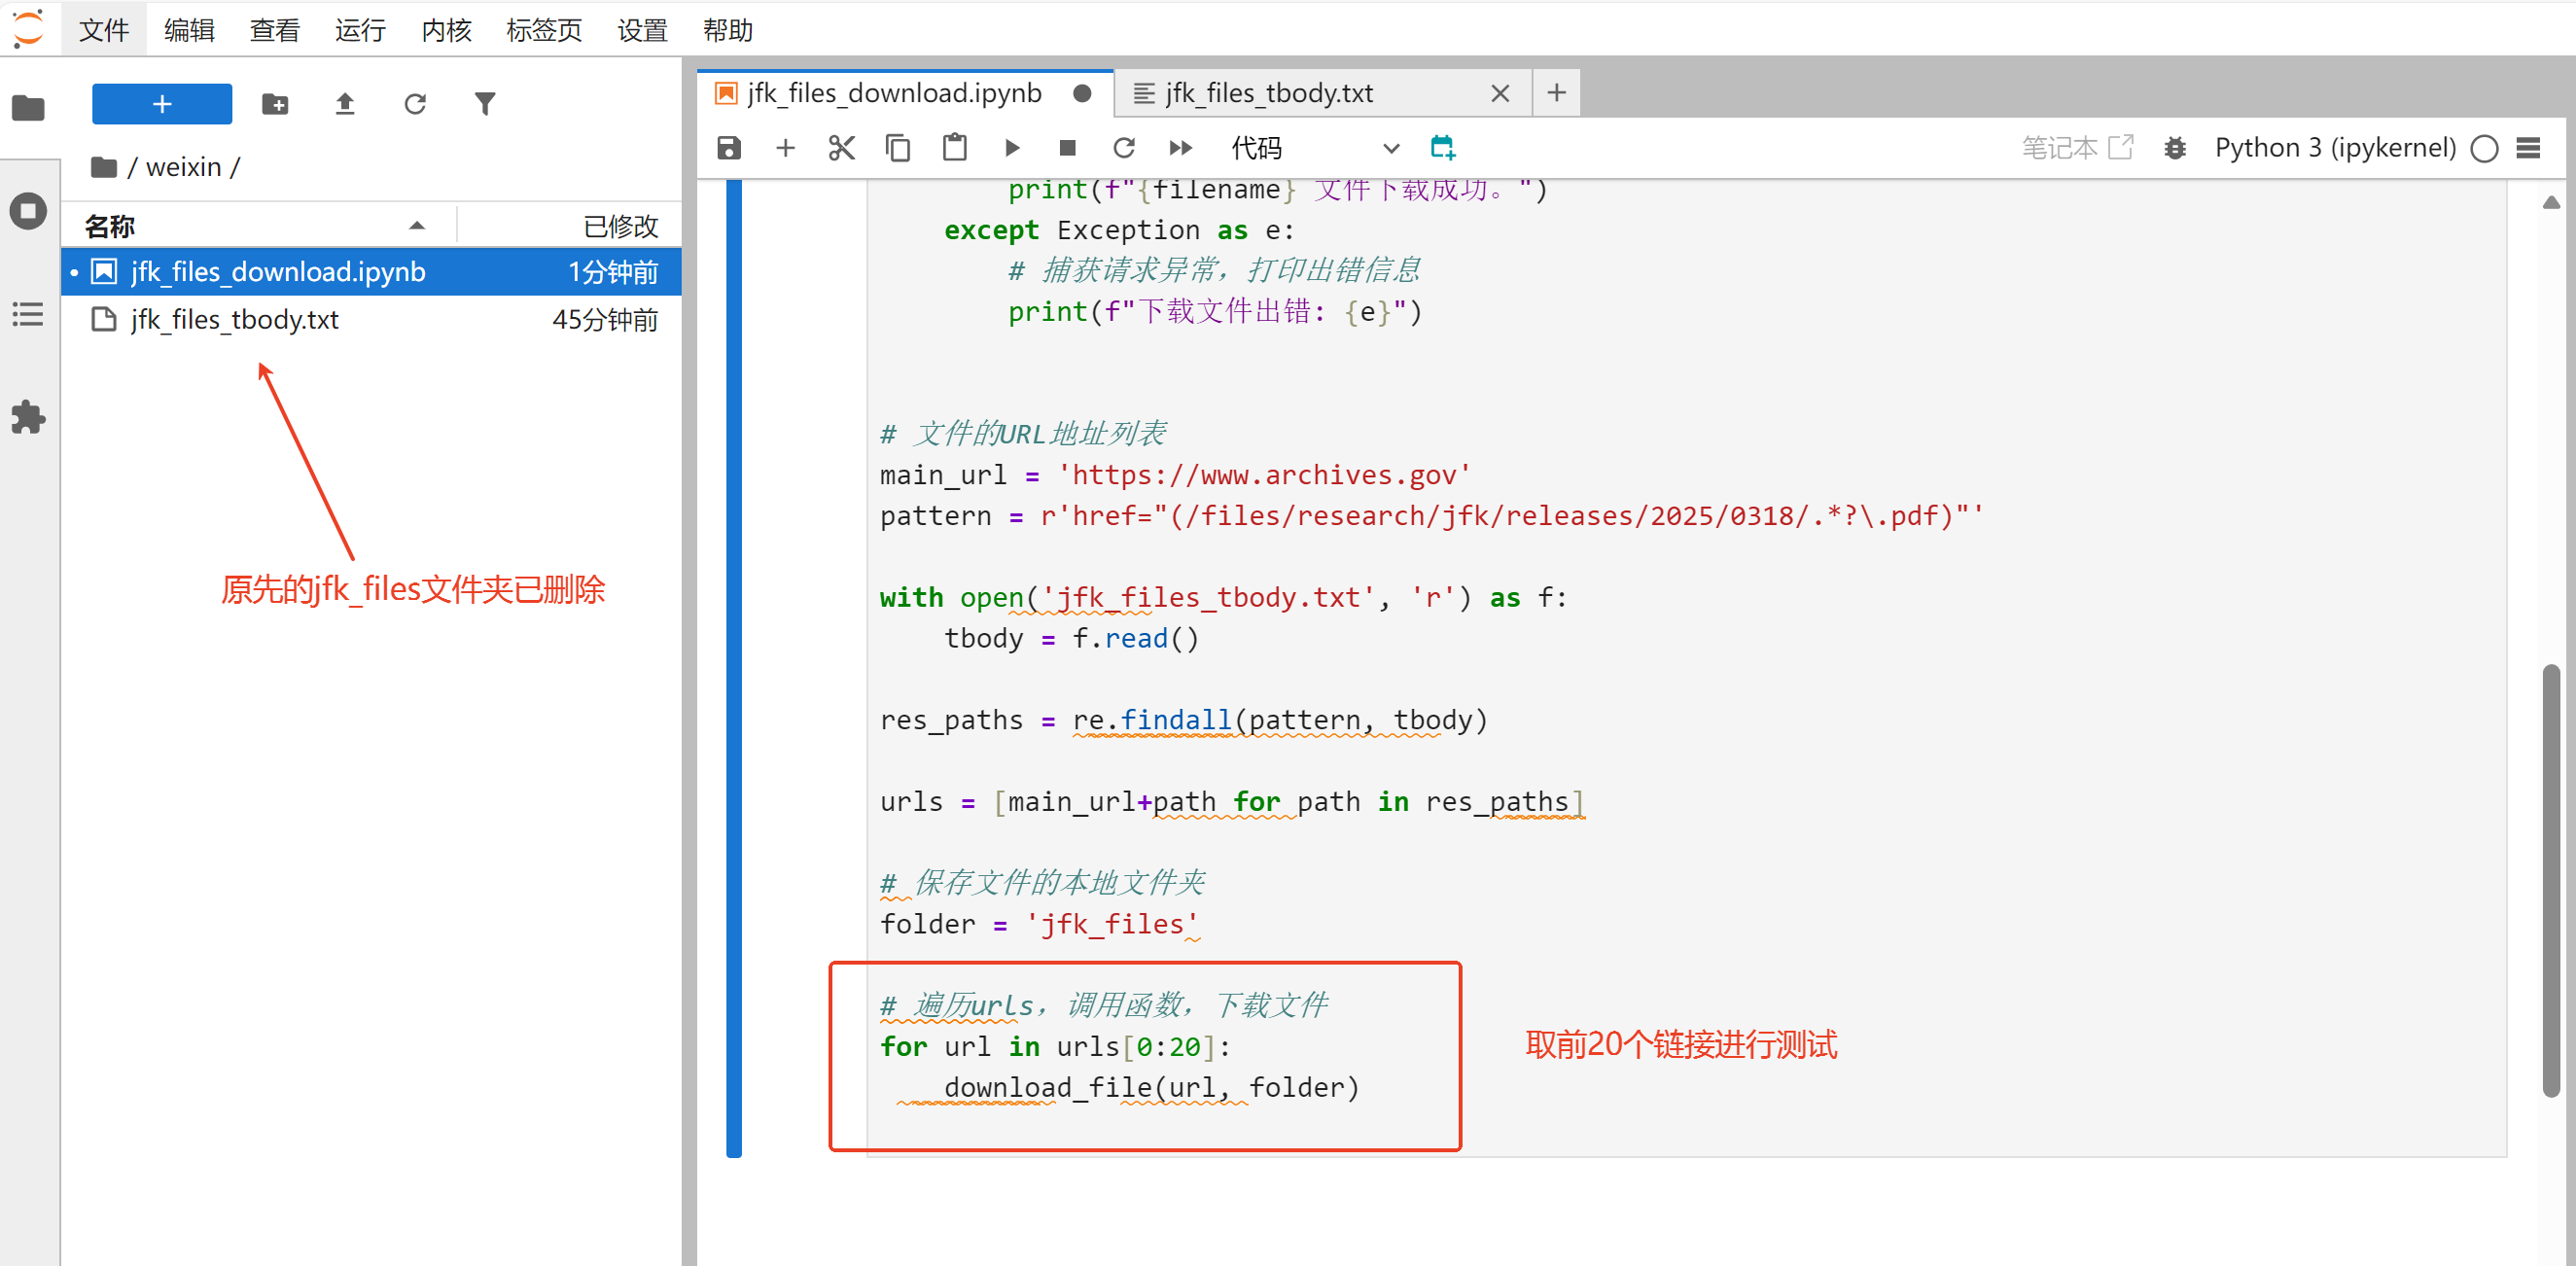This screenshot has height=1266, width=2576.
Task: Click the blue new launcher plus button
Action: click(162, 104)
